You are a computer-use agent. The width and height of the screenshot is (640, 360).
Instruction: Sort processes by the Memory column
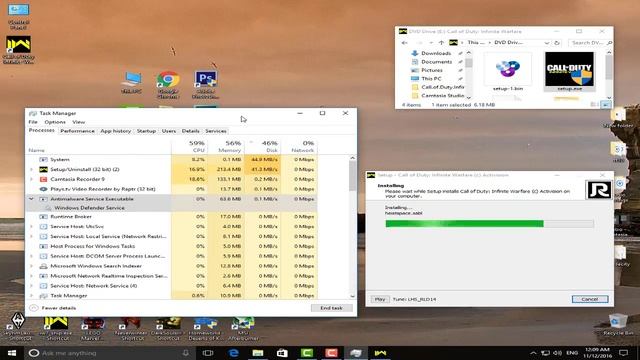click(225, 146)
